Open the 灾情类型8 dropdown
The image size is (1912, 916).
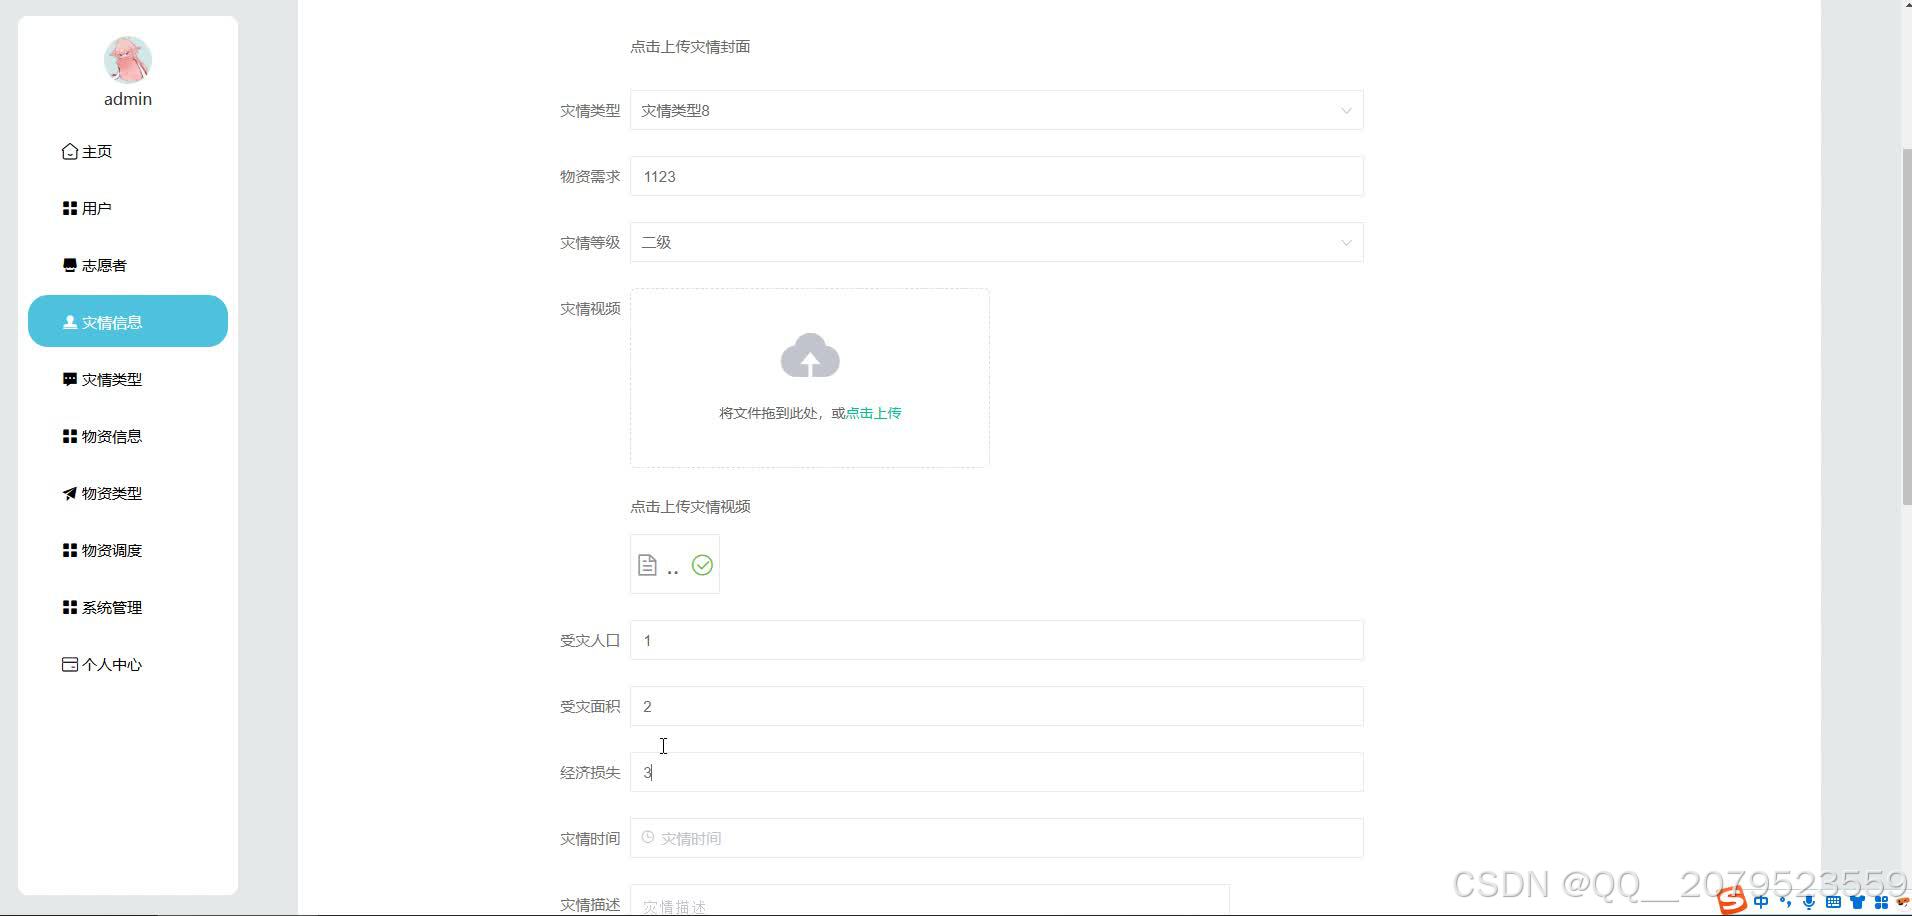click(995, 110)
